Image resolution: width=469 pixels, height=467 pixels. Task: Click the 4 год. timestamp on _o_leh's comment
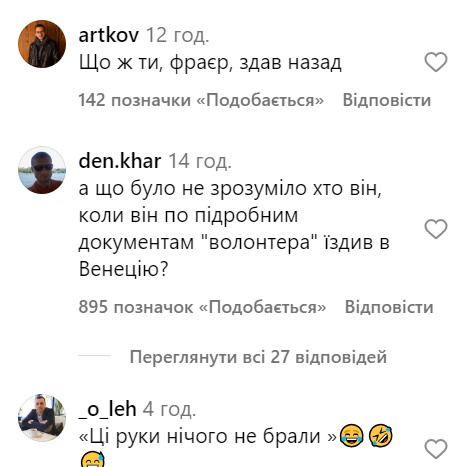pos(169,409)
